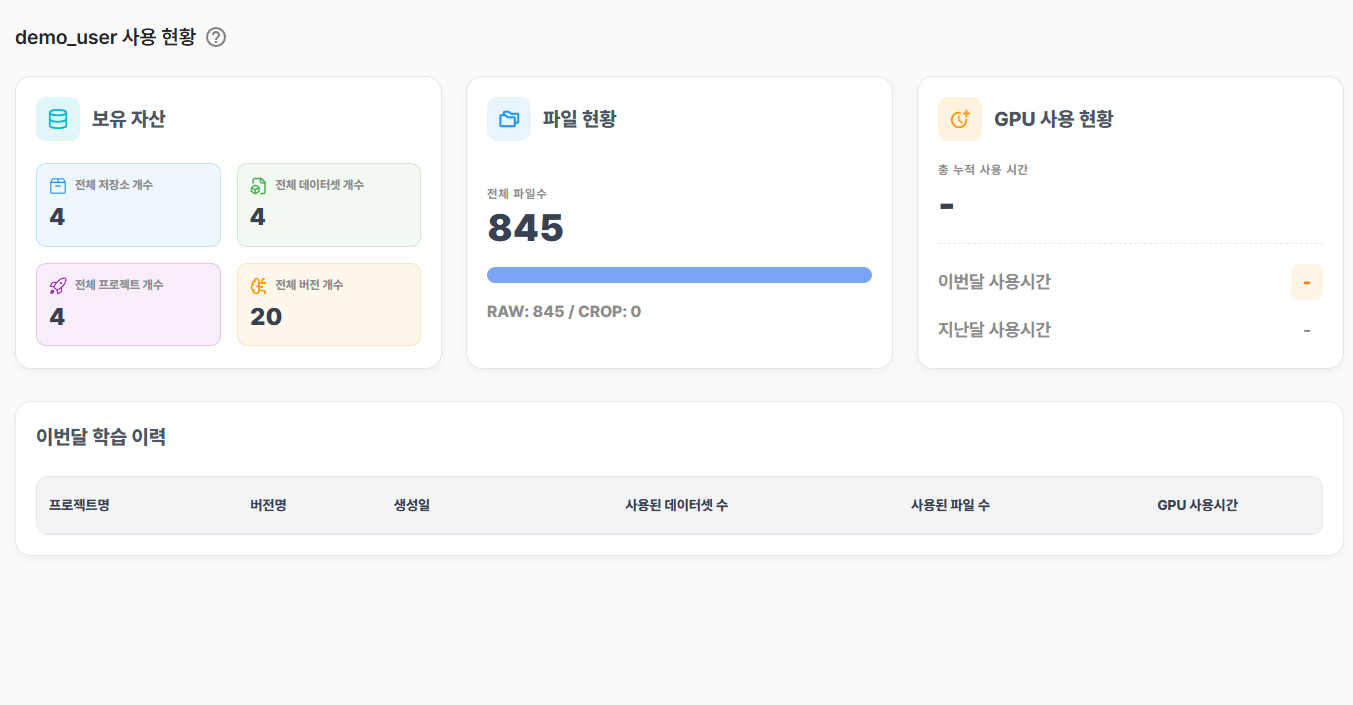The image size is (1353, 705).
Task: Sort by 생성일 column header
Action: [x=412, y=505]
